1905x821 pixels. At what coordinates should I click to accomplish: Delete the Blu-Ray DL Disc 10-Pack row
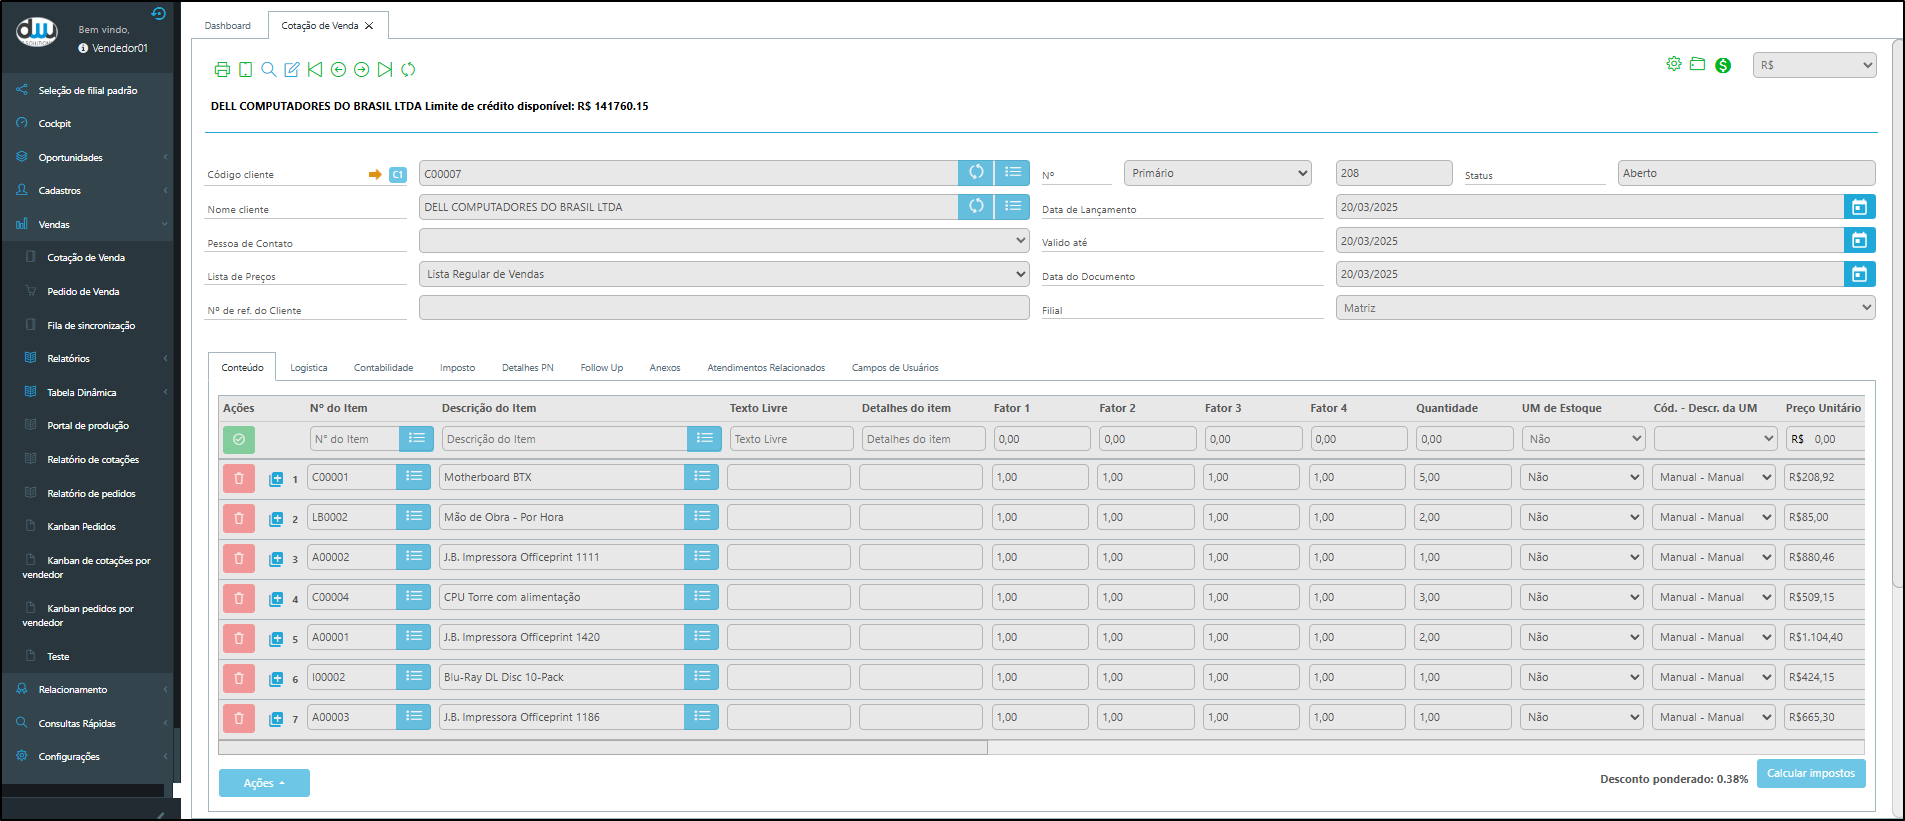[x=238, y=678]
